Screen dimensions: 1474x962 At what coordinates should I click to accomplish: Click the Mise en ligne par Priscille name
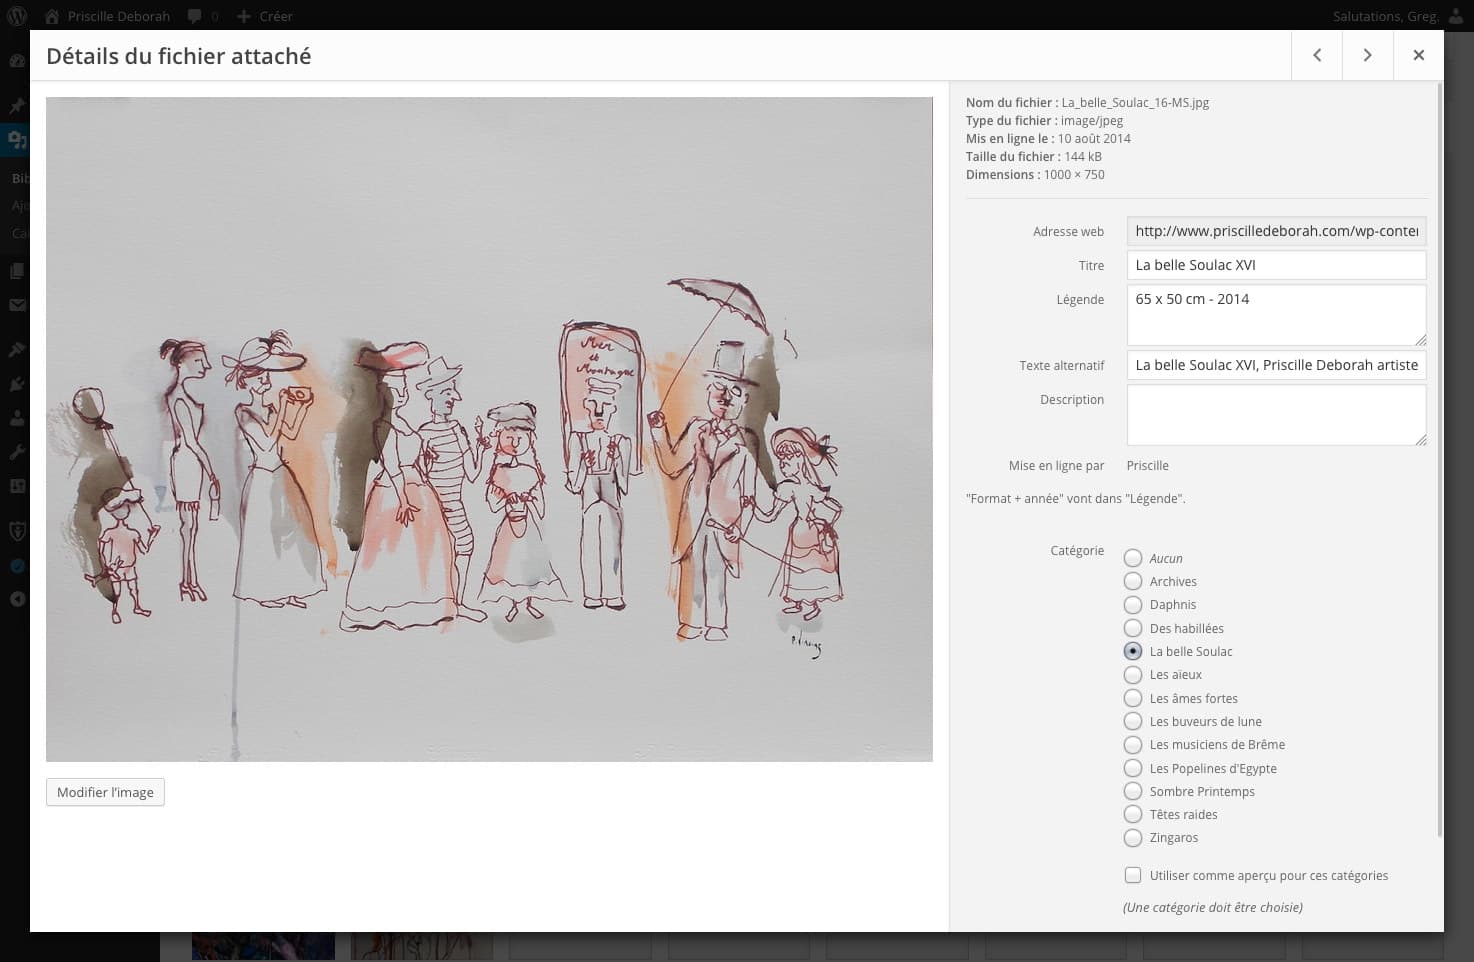tap(1147, 465)
